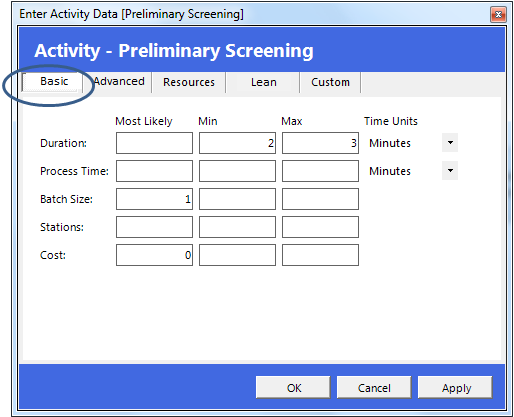Click the Process Time Most Likely field
This screenshot has width=514, height=417.
point(154,171)
